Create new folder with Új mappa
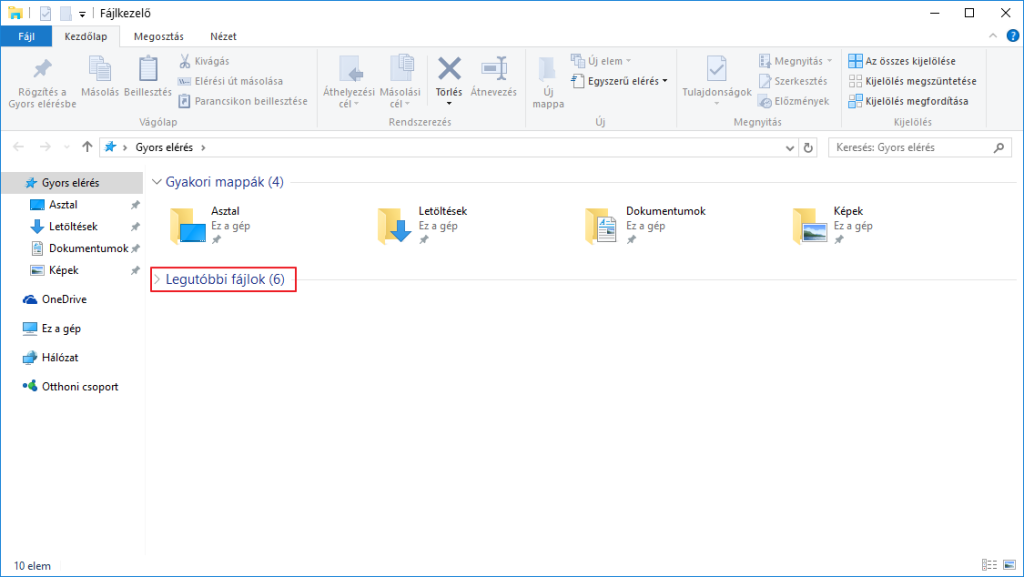 click(x=548, y=82)
